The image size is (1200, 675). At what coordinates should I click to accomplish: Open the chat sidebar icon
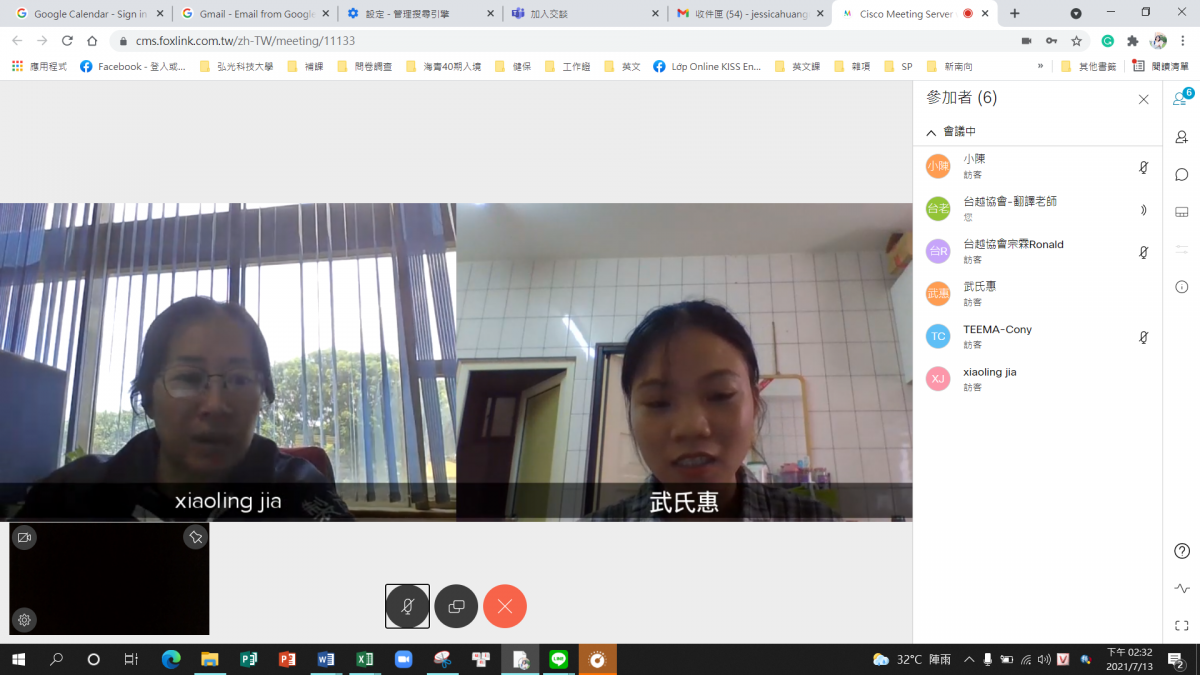pyautogui.click(x=1181, y=175)
